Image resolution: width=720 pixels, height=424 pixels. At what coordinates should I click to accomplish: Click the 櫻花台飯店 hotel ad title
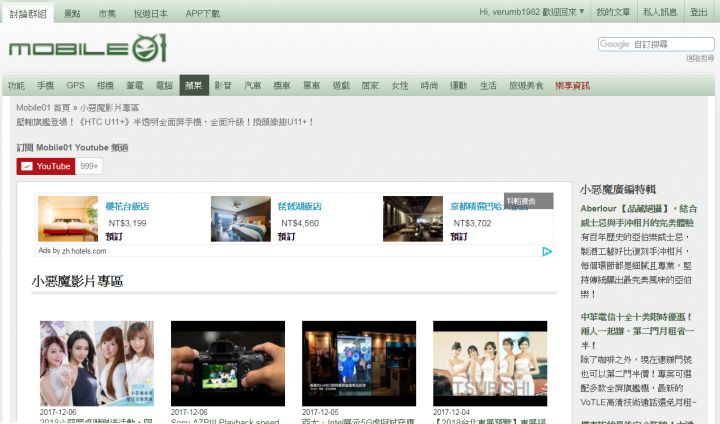[x=127, y=207]
